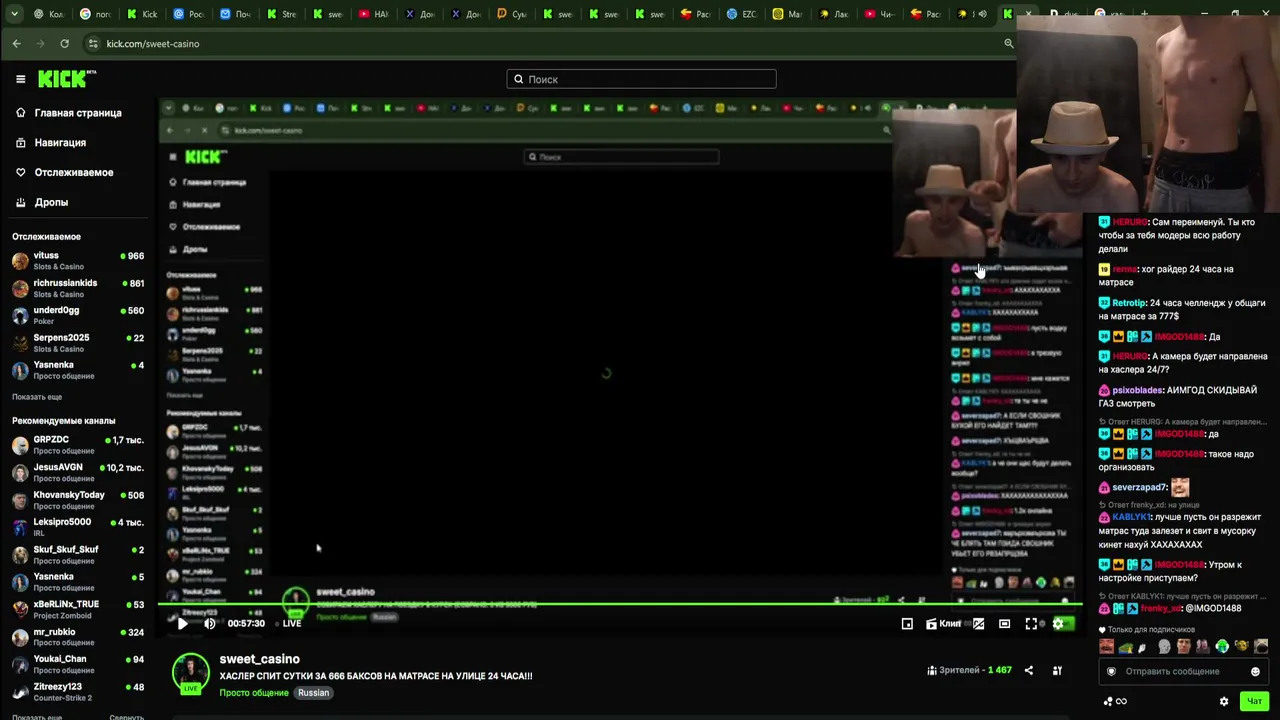Viewport: 1280px width, 720px height.
Task: Select the Skuf_Skuf_Skuf avatar
Action: (x=20, y=555)
